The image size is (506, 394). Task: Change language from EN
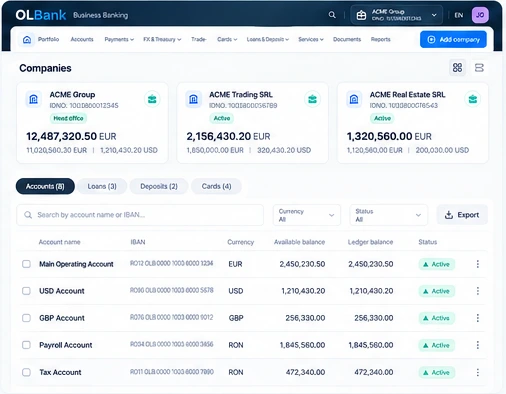click(459, 15)
